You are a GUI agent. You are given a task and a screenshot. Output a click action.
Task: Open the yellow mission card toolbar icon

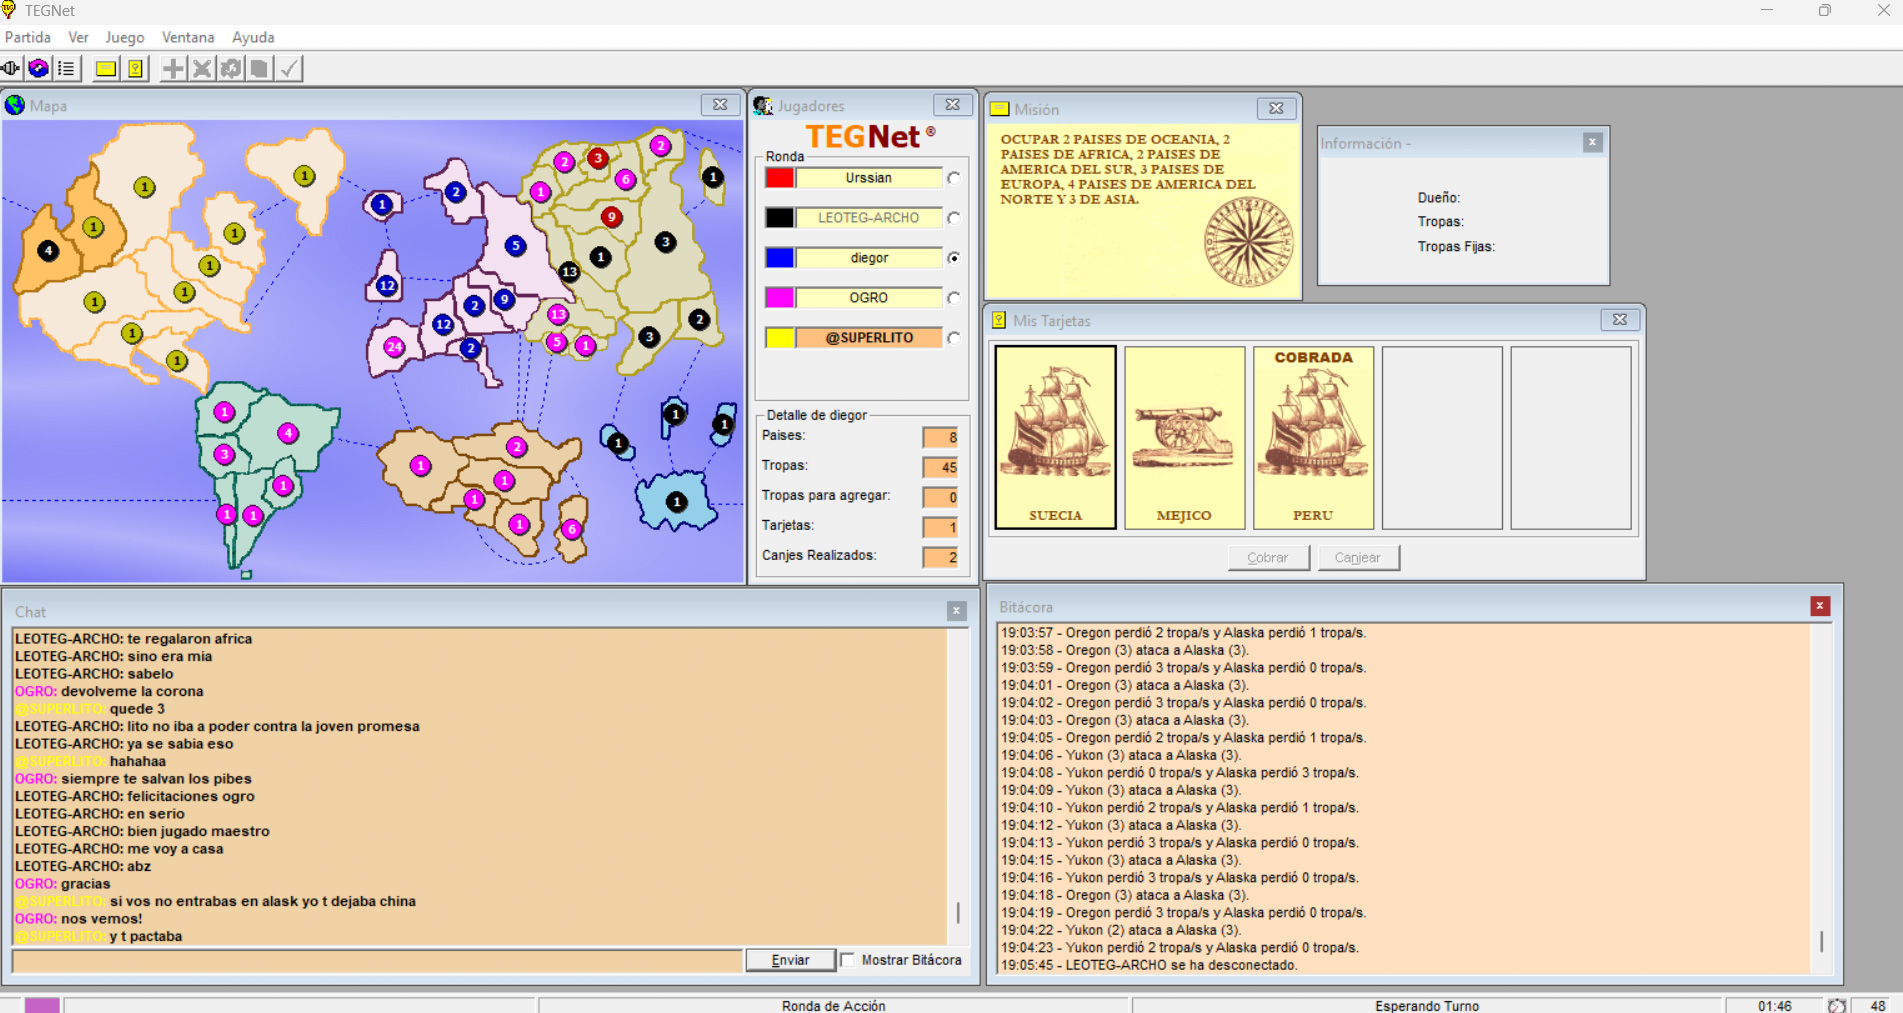[105, 68]
